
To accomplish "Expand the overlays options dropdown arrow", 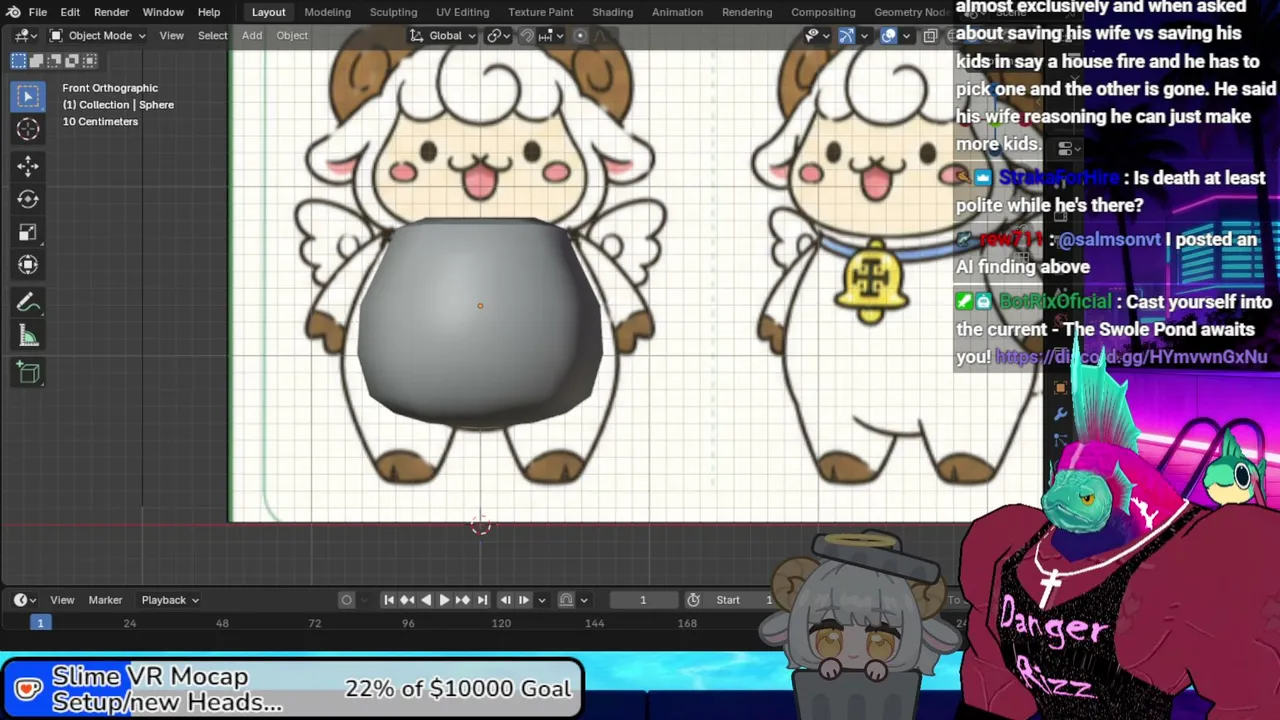I will (906, 36).
